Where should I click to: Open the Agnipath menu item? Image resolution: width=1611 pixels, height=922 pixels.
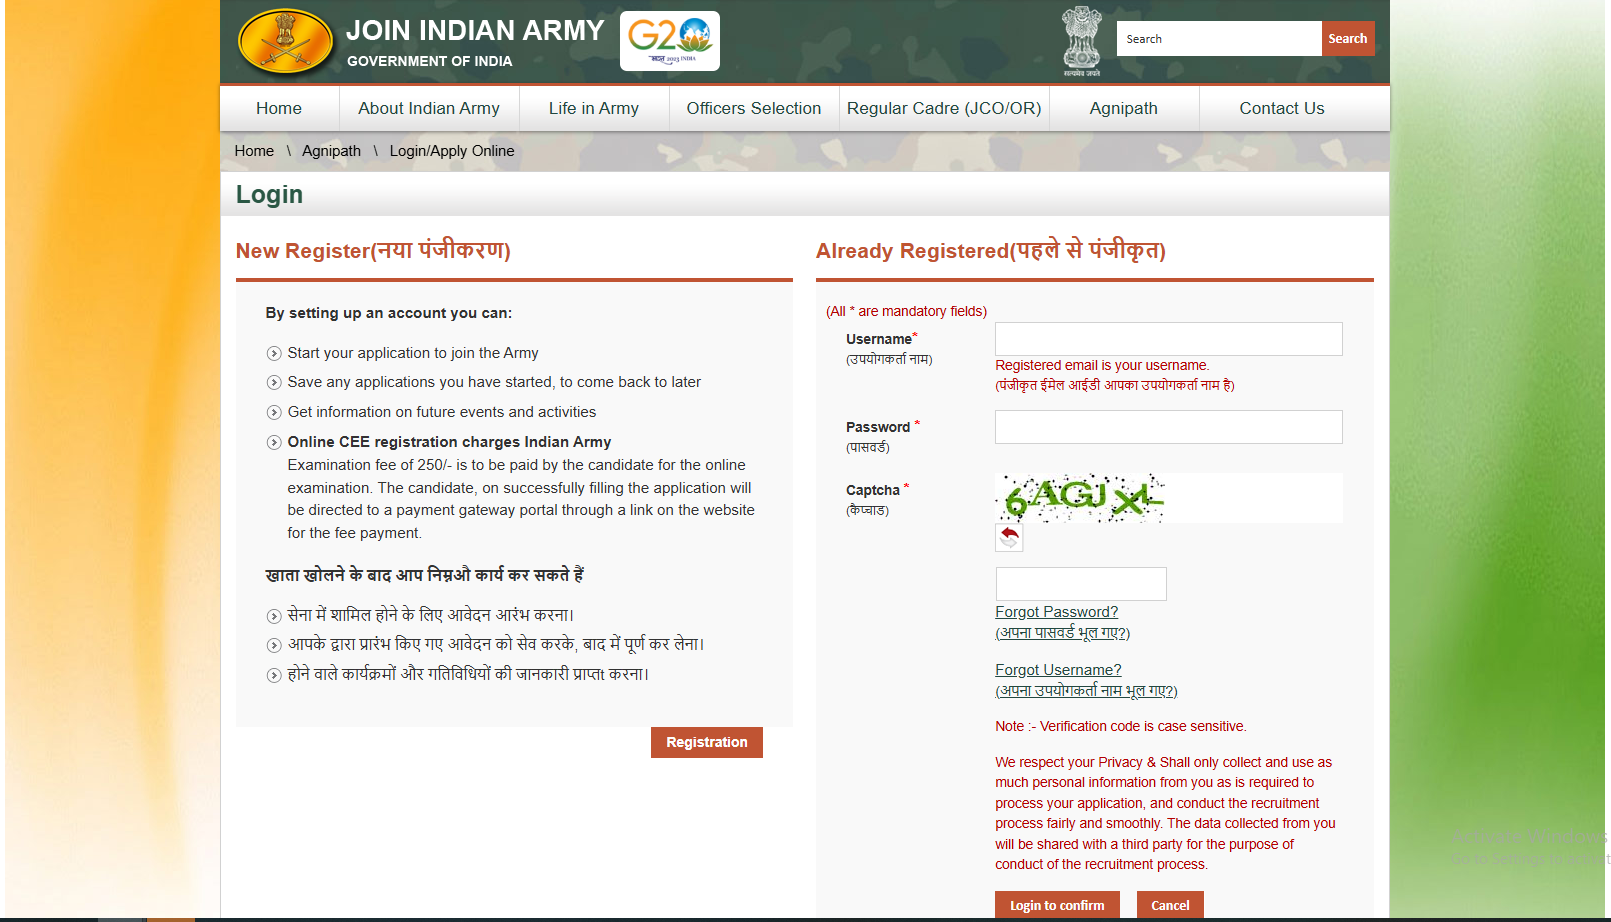point(1123,108)
